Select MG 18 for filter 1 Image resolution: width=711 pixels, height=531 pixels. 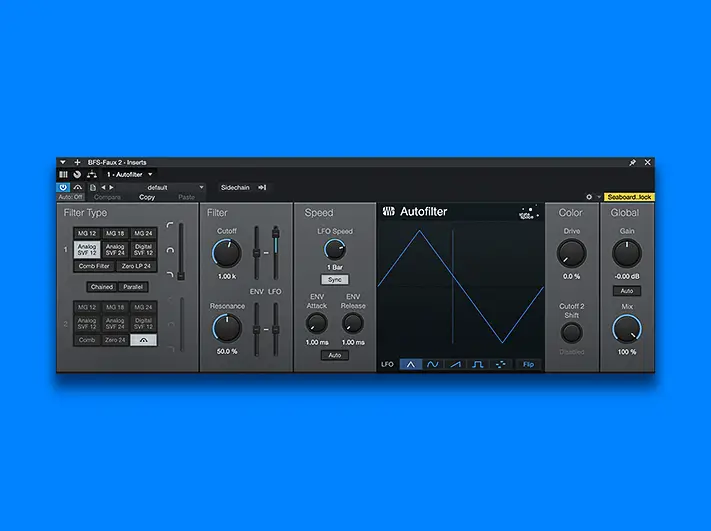click(115, 233)
